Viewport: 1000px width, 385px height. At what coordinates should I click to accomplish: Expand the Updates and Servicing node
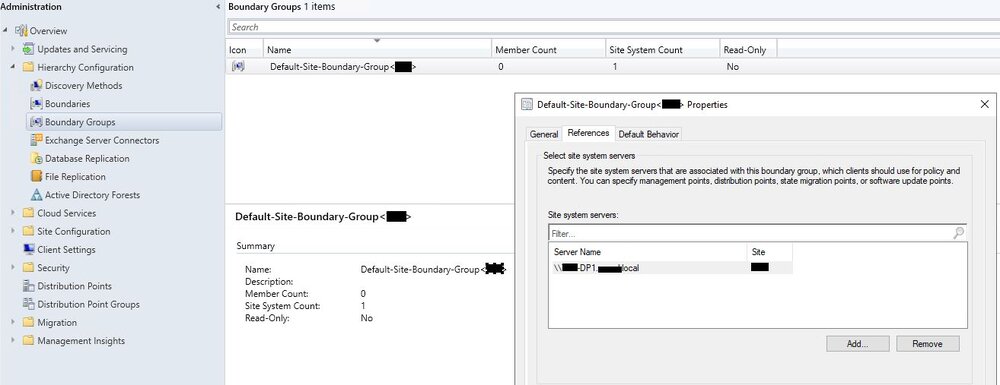[13, 48]
